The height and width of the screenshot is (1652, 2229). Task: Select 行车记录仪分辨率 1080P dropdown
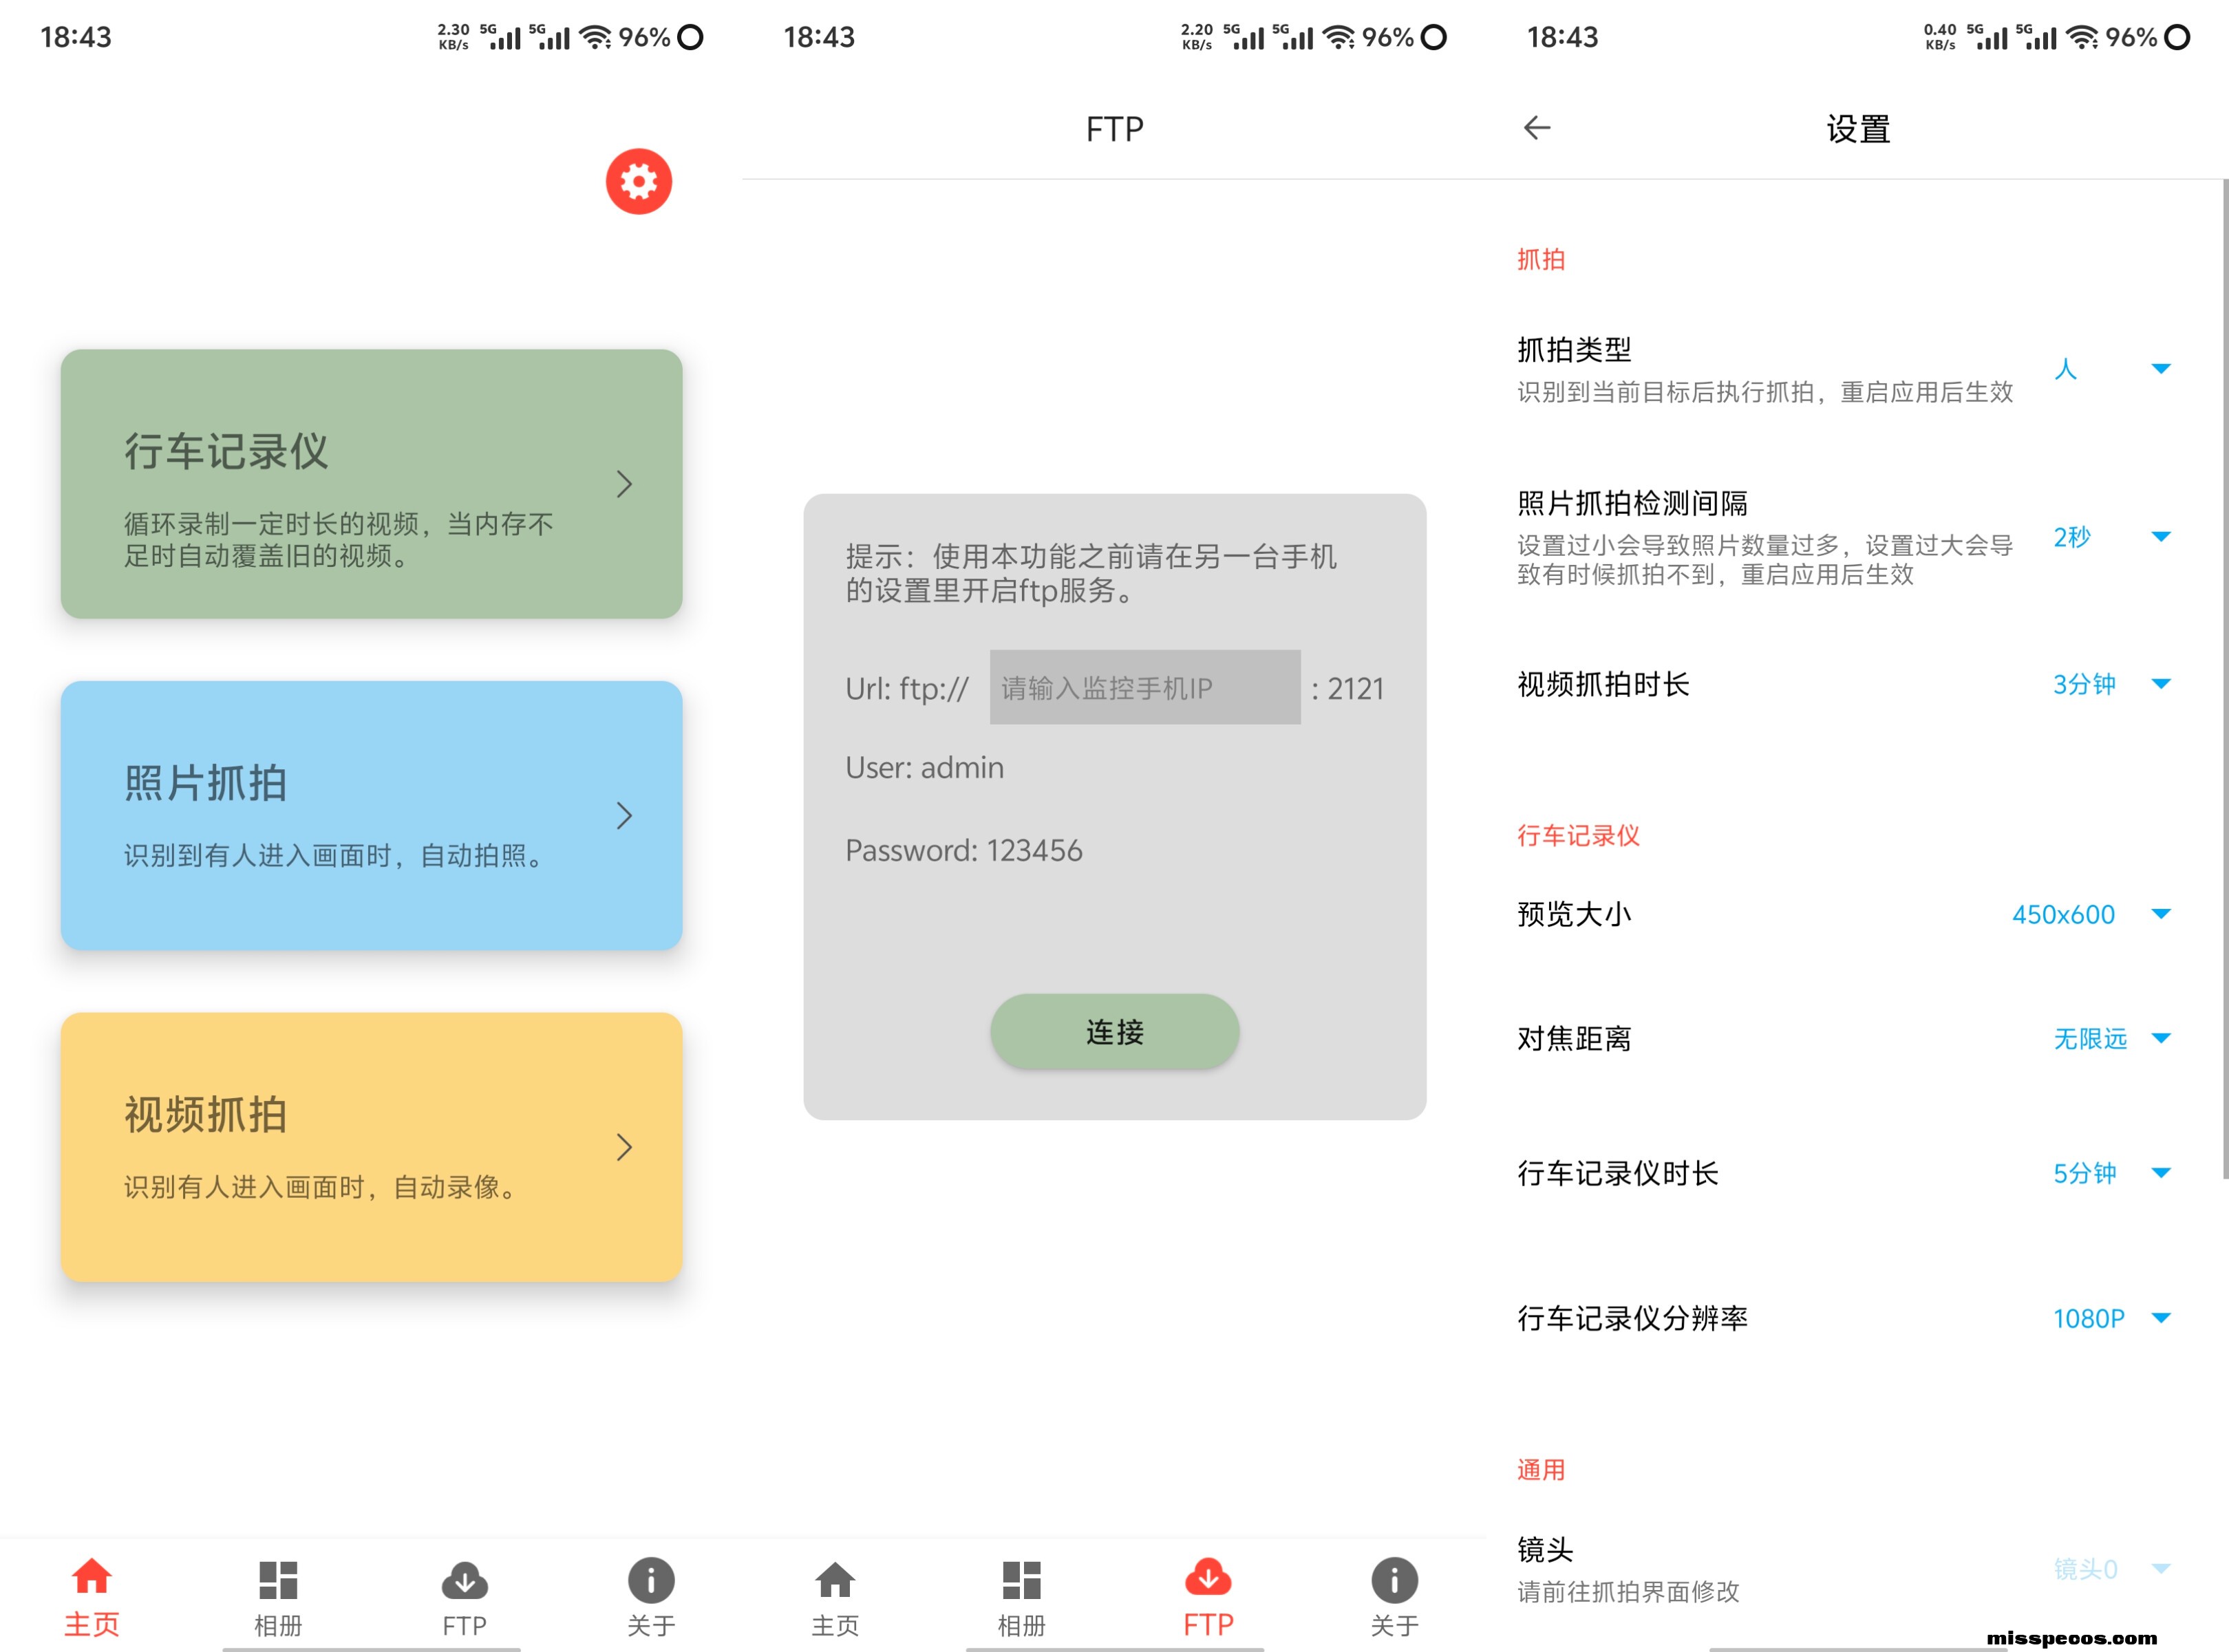click(2110, 1318)
